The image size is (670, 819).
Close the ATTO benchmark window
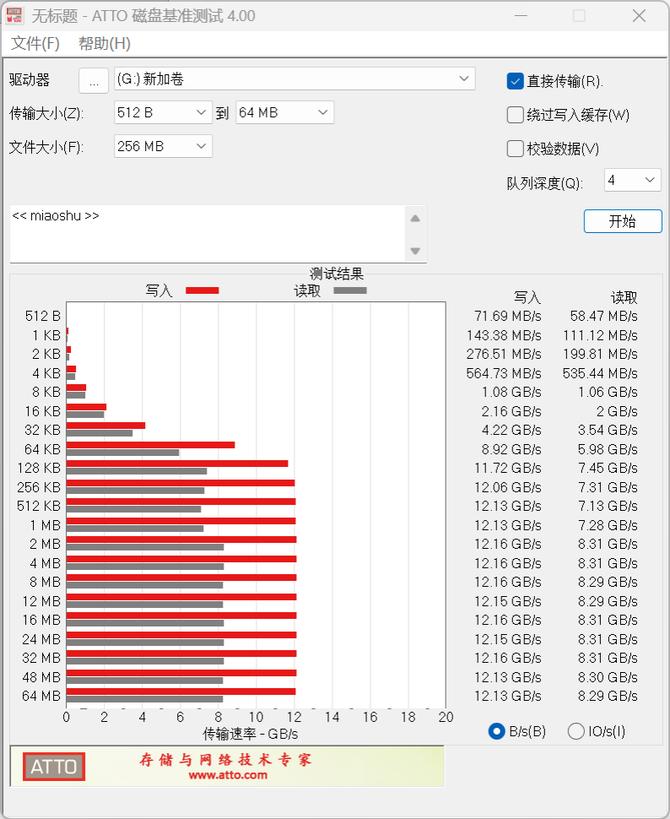pos(639,16)
